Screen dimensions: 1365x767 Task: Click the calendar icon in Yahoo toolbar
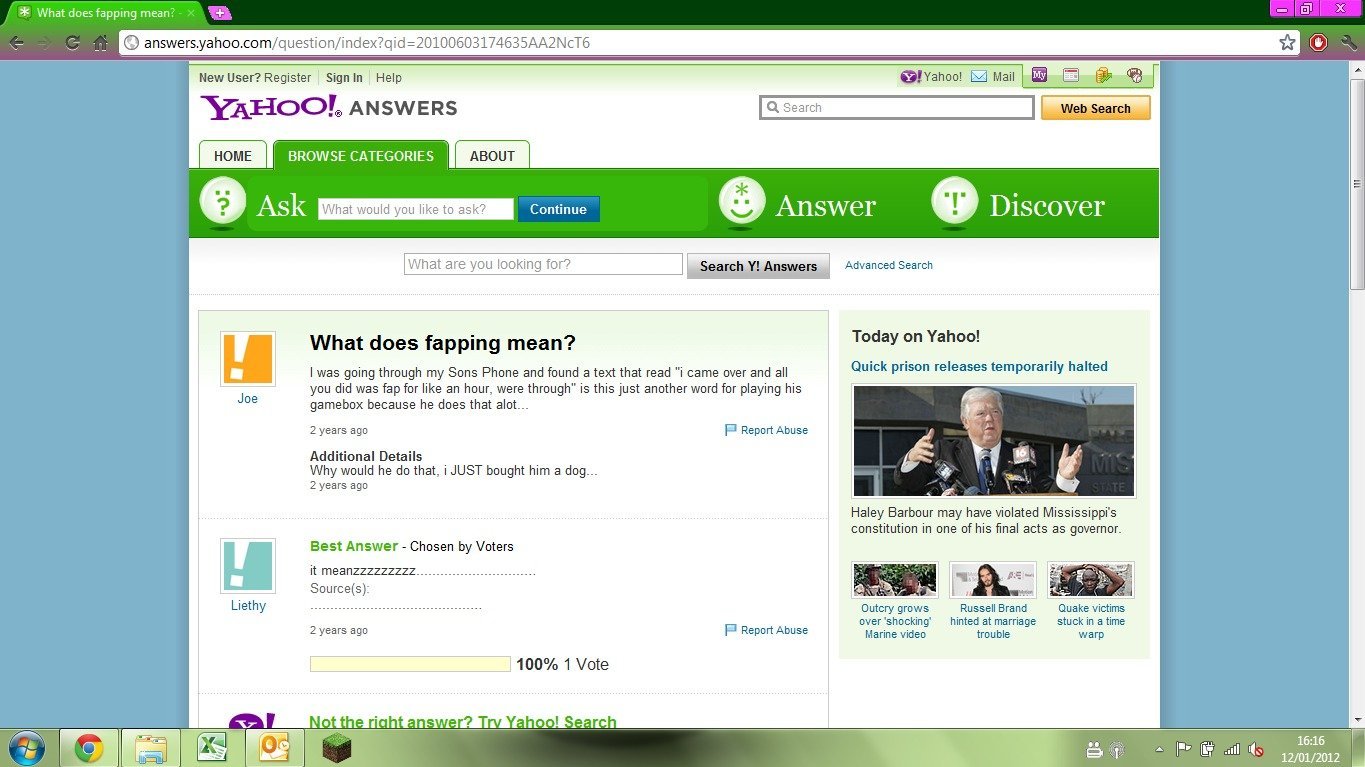click(1071, 75)
